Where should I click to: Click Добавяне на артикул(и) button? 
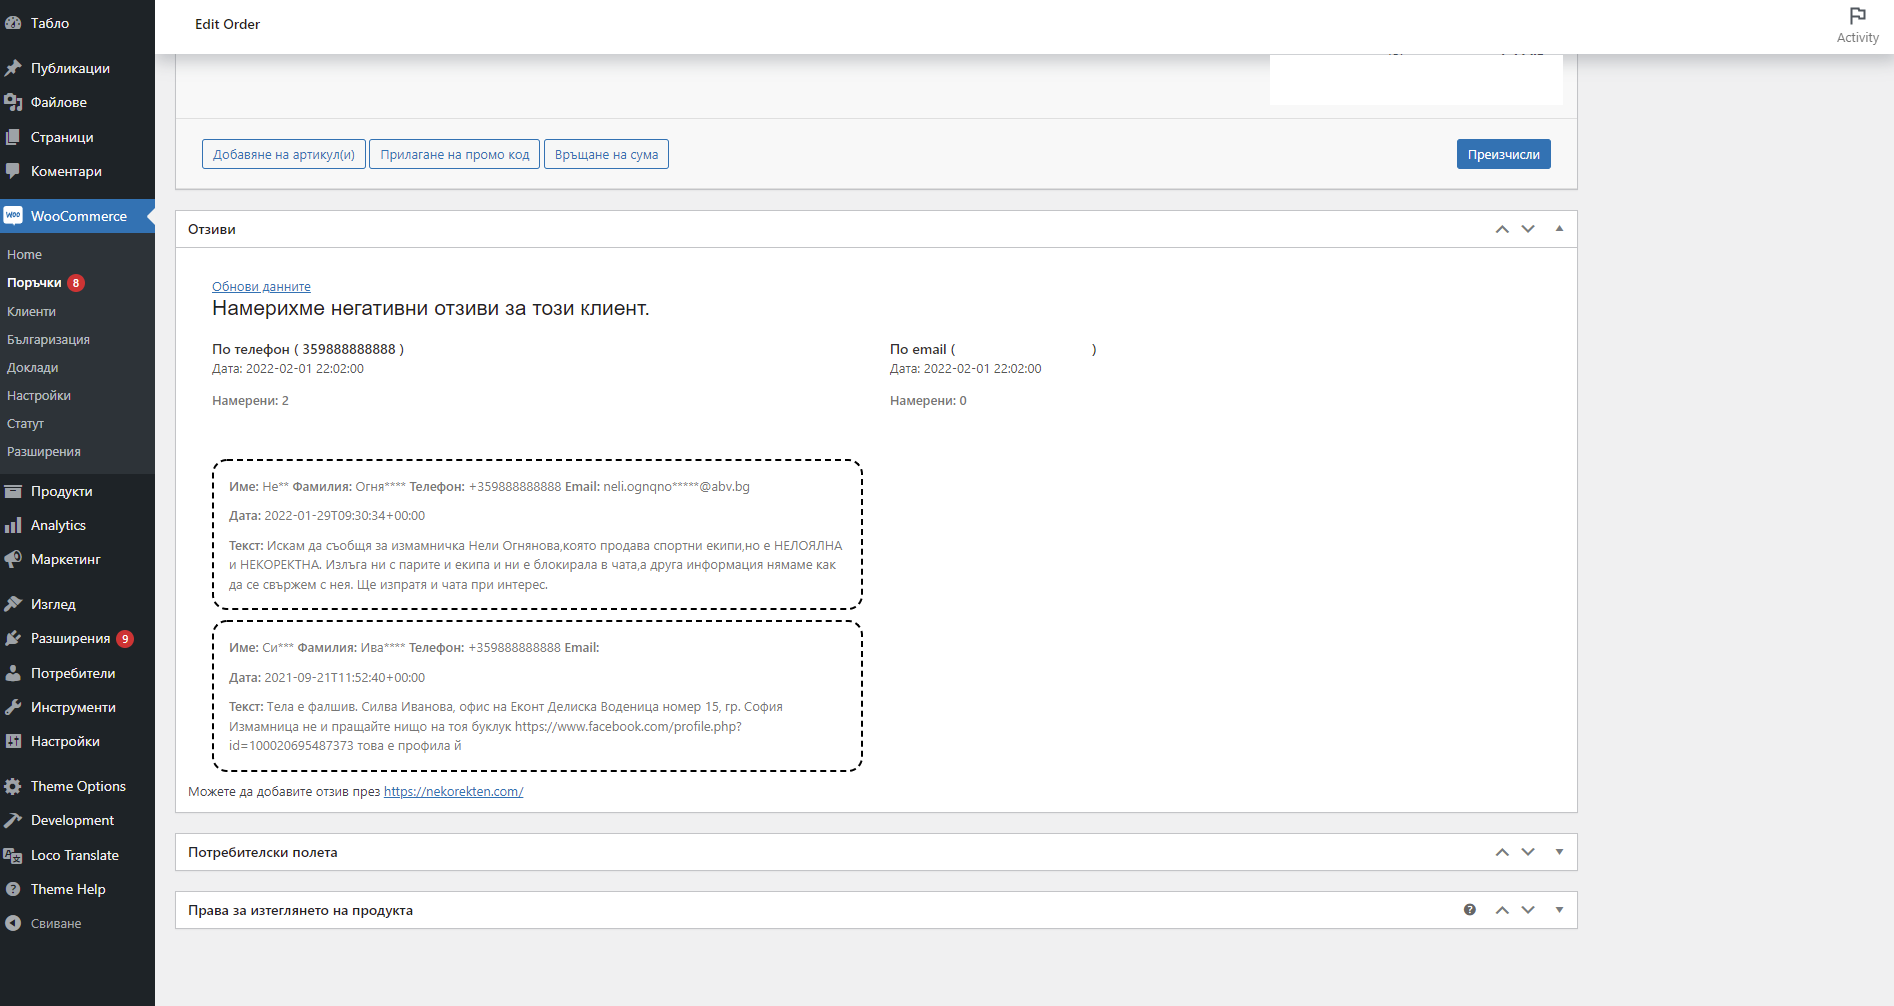click(284, 154)
